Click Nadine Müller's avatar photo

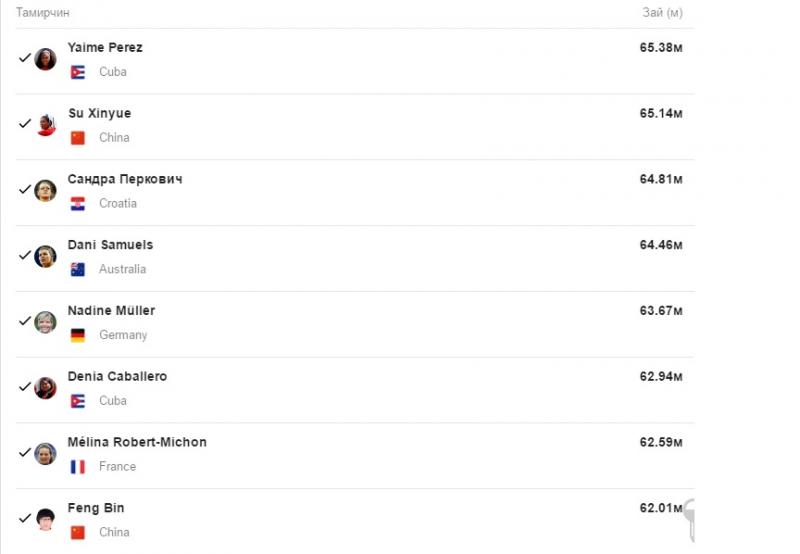coord(45,322)
